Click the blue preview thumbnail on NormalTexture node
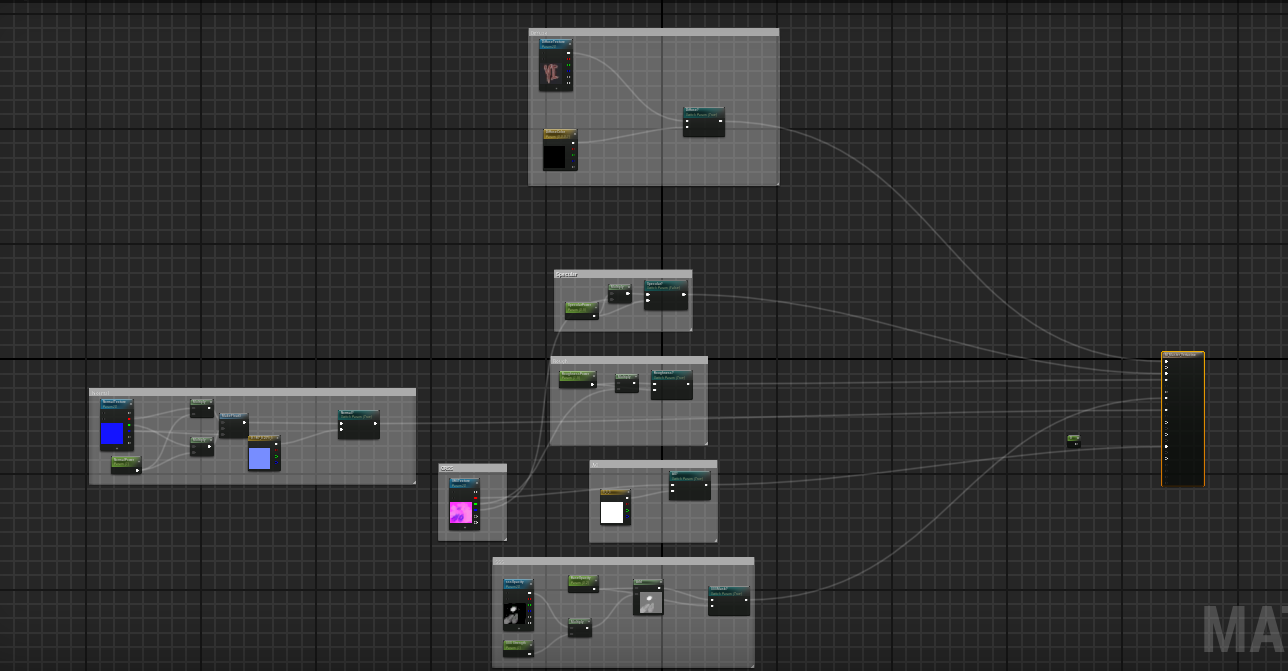1288x671 pixels. [x=112, y=433]
